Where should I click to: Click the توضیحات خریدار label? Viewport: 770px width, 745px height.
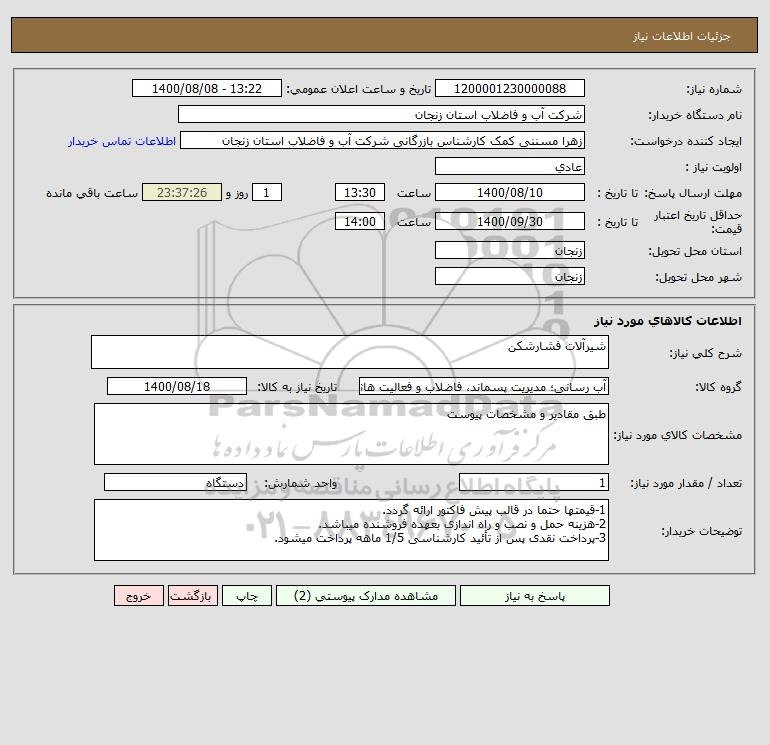[701, 531]
